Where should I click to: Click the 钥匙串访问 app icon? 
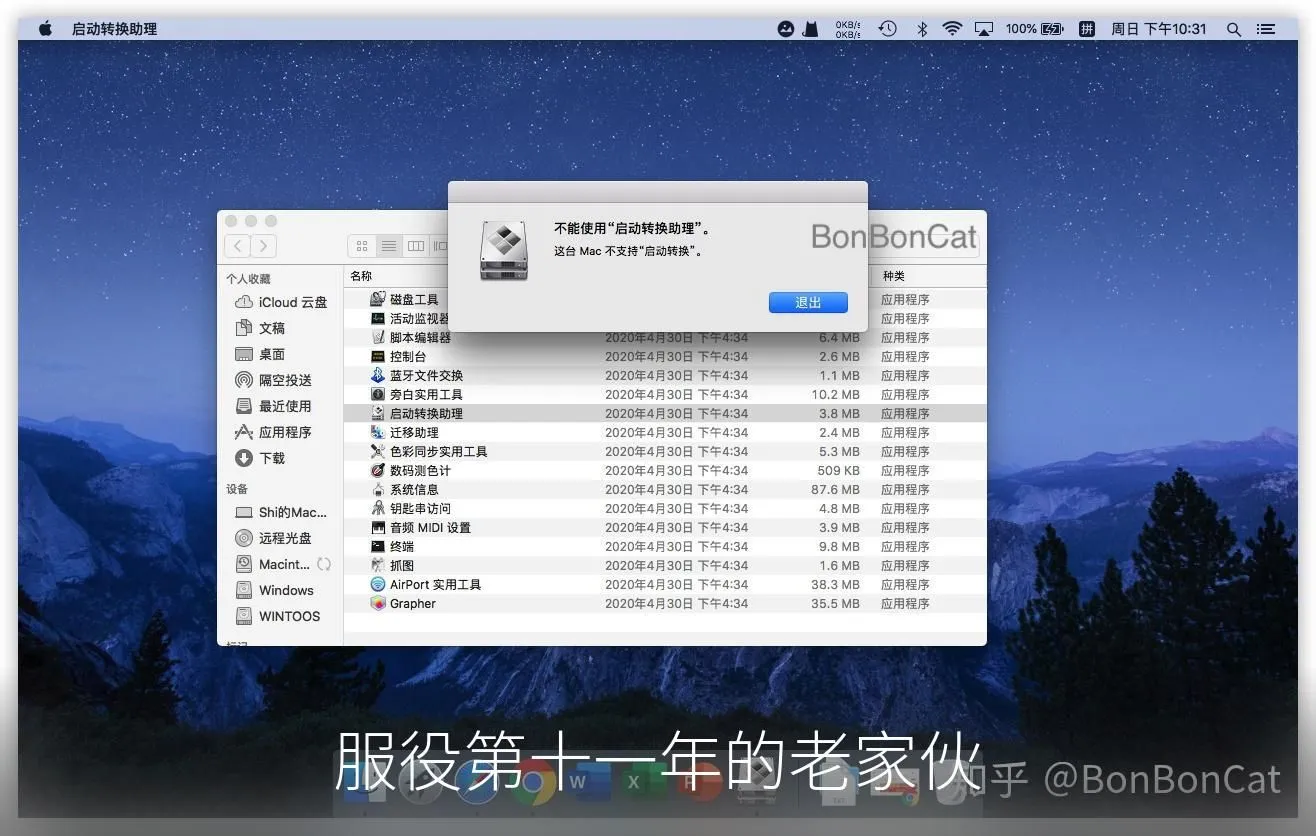click(x=378, y=508)
